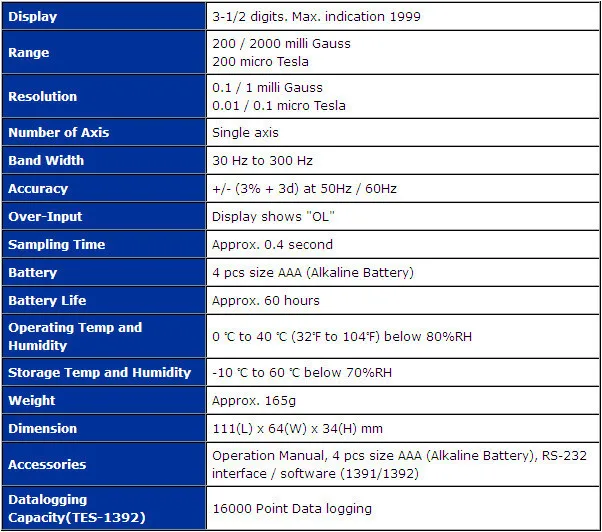The image size is (602, 532).
Task: Click '30 Hz to 300 Hz' value
Action: click(x=263, y=160)
